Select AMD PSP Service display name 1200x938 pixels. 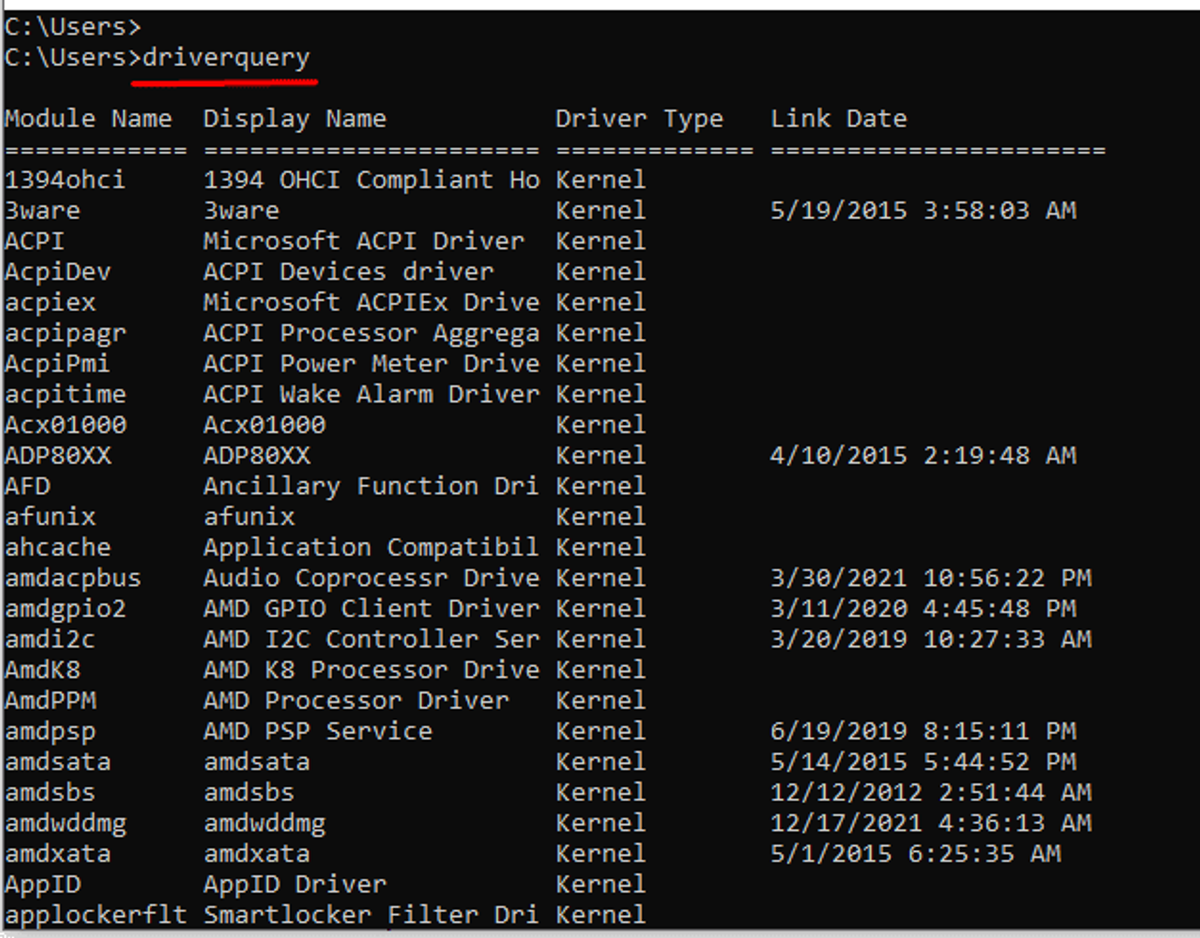pyautogui.click(x=318, y=731)
